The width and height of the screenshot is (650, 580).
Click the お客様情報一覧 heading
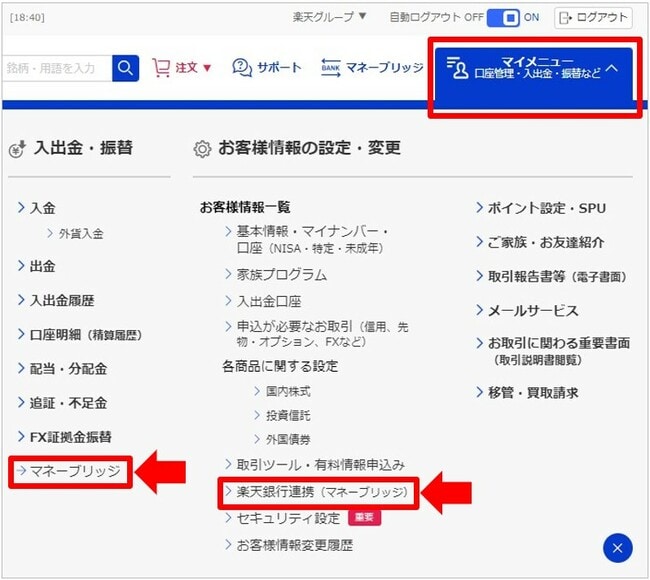pos(245,207)
